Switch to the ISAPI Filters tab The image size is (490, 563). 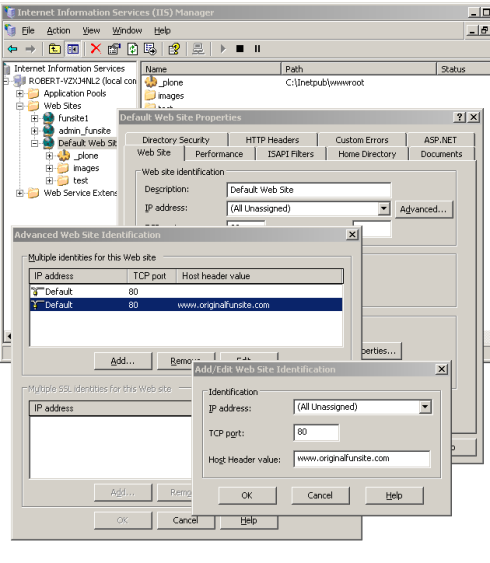290,154
